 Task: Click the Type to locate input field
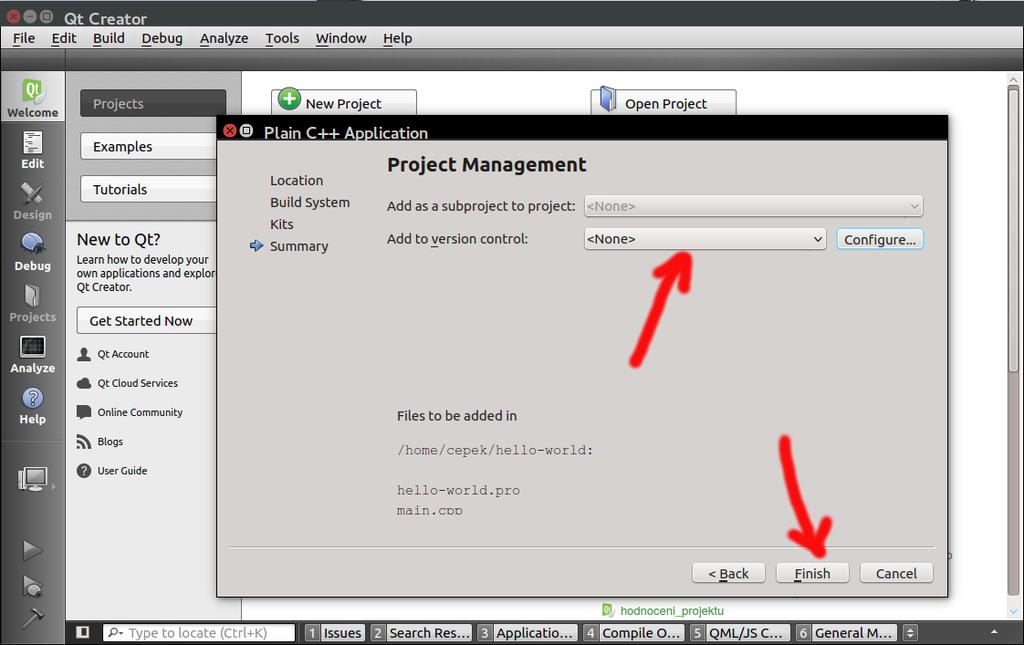pyautogui.click(x=199, y=632)
